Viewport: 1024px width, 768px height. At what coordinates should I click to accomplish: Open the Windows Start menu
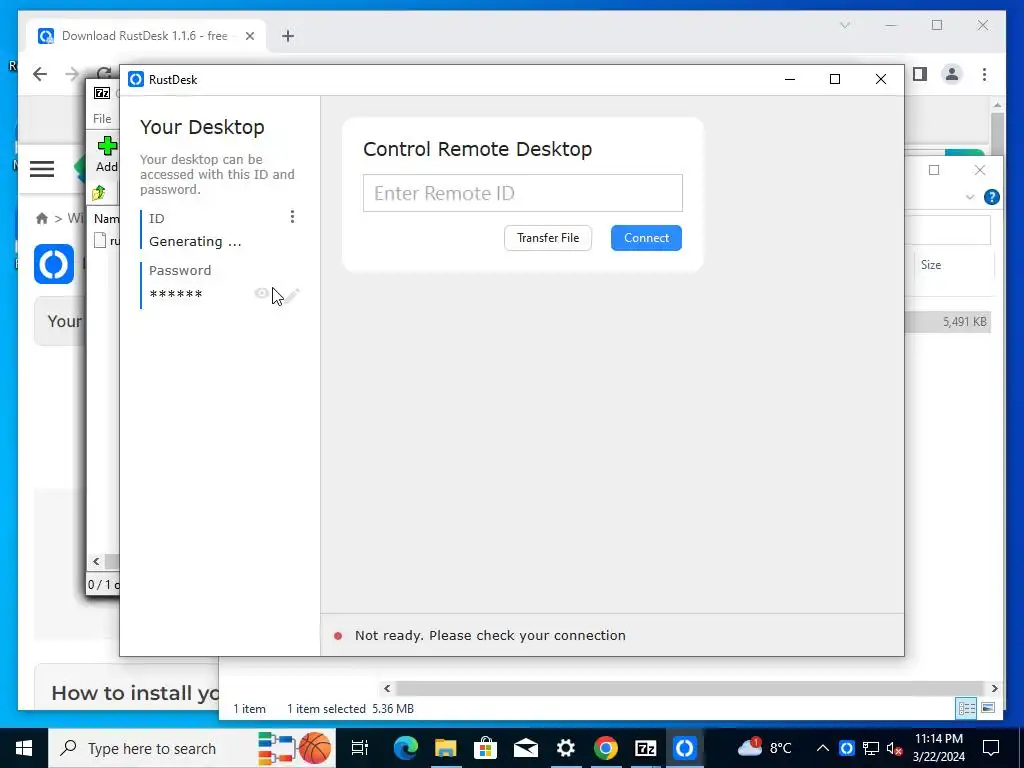pos(24,748)
